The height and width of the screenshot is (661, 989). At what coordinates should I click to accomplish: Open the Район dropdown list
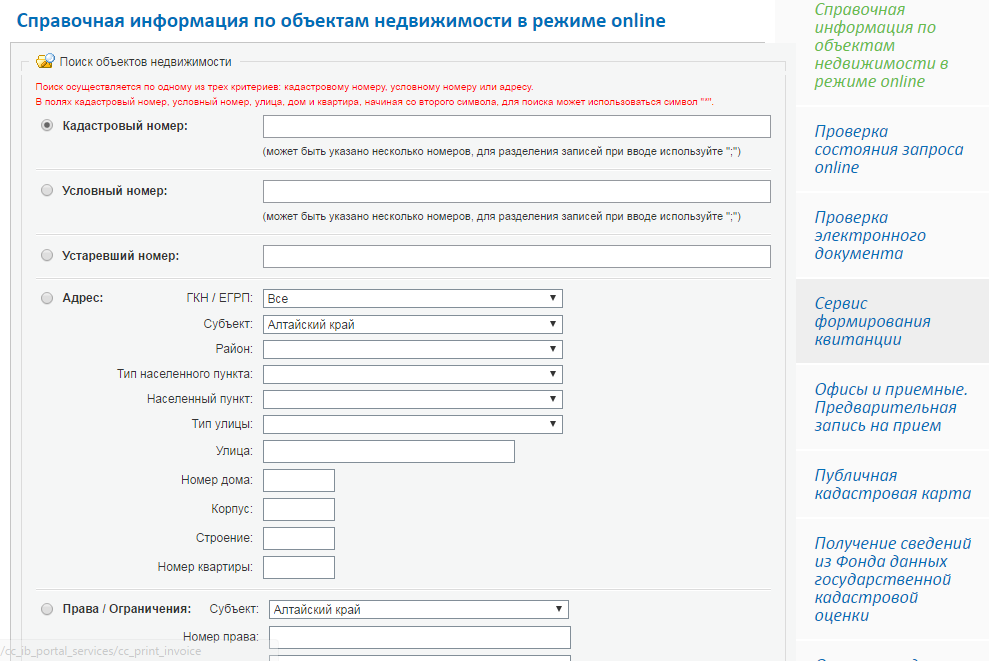pos(412,350)
